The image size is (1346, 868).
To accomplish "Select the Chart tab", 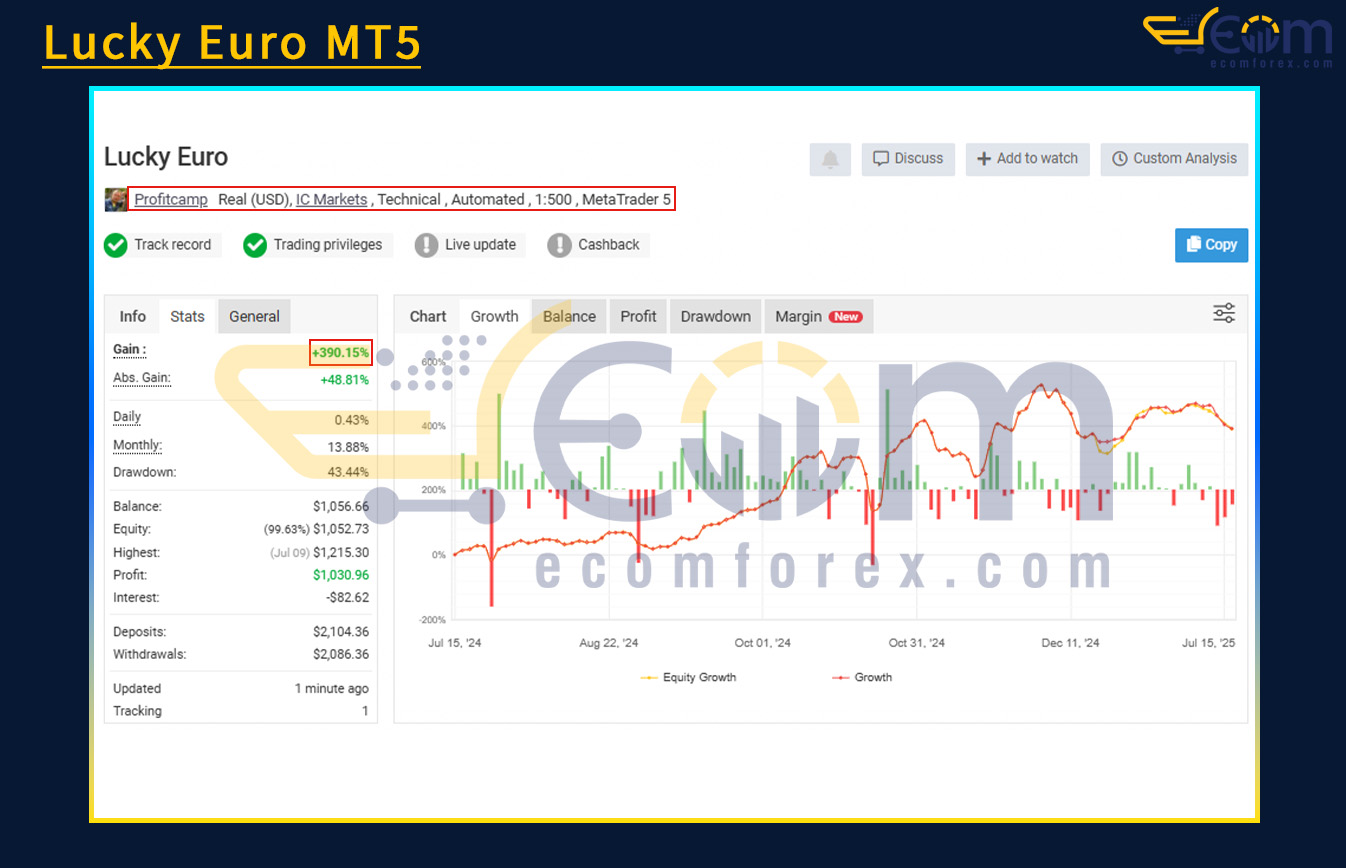I will 428,316.
